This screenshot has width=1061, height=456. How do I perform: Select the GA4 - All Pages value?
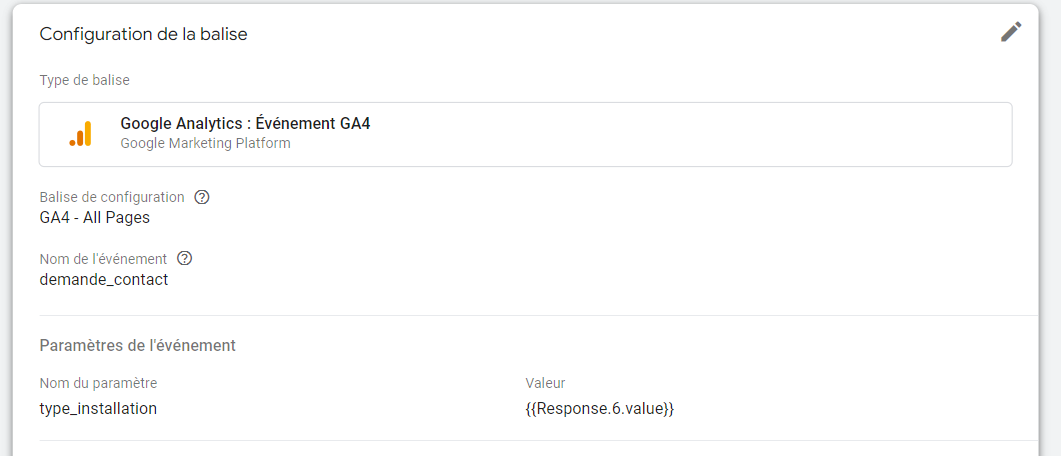click(x=95, y=217)
